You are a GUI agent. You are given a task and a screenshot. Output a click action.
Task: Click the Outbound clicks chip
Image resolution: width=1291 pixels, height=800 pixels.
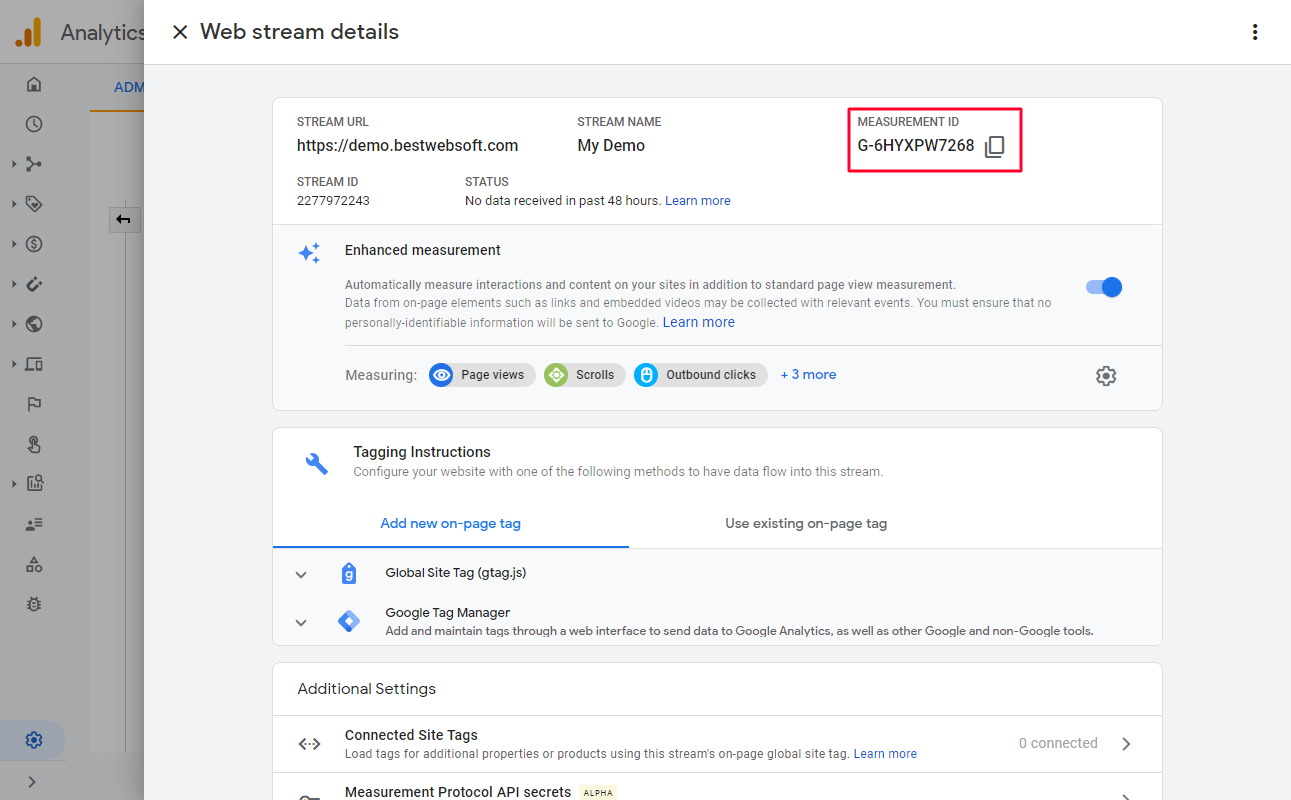point(701,375)
